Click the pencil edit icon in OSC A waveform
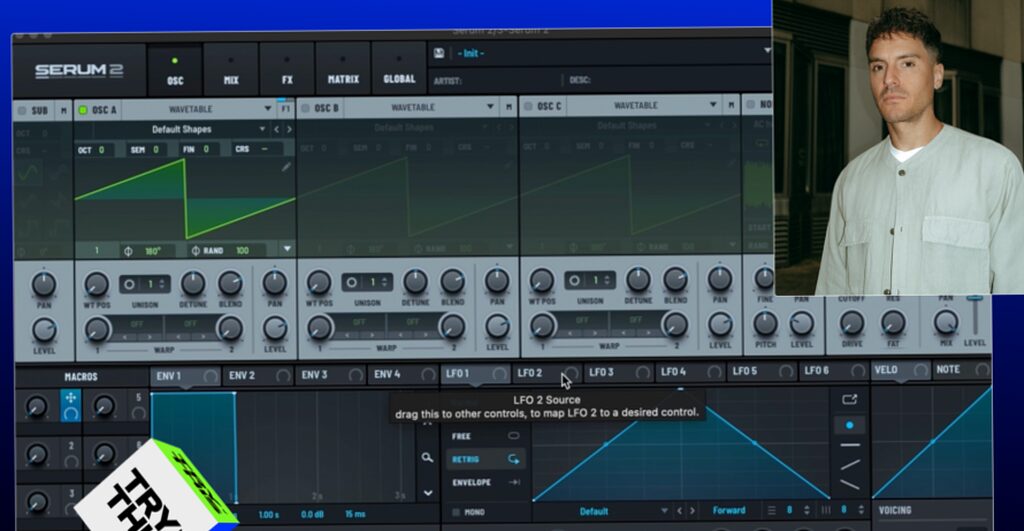The image size is (1024, 531). (286, 167)
